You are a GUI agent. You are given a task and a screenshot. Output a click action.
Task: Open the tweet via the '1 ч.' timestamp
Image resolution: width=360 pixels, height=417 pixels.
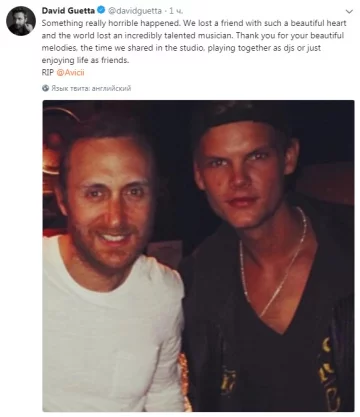(176, 11)
